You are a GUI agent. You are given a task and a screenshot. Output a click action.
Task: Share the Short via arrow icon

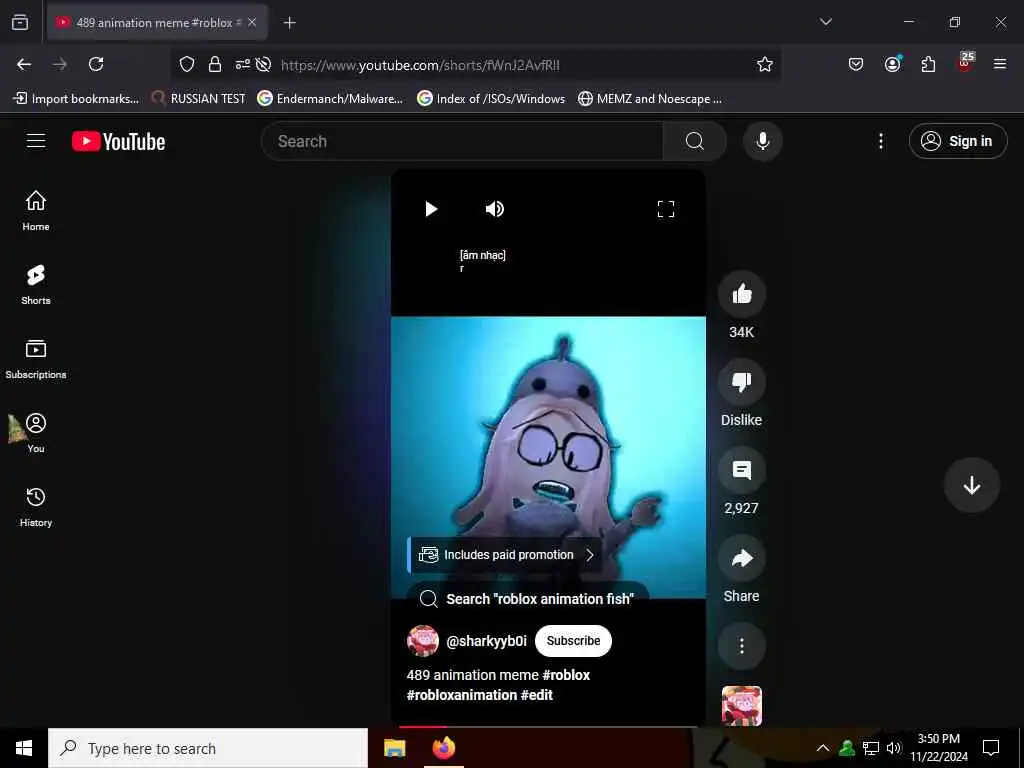coord(741,558)
